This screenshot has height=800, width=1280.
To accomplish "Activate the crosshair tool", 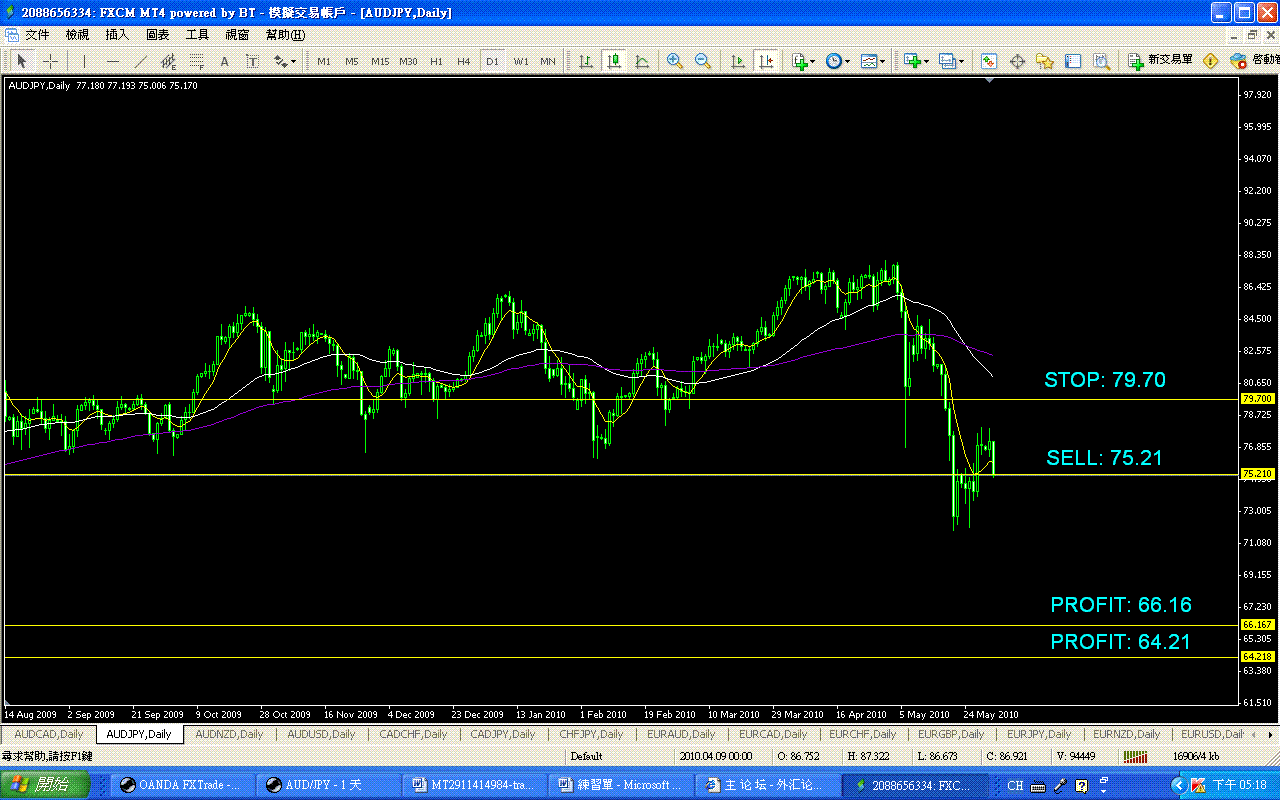I will coord(50,61).
